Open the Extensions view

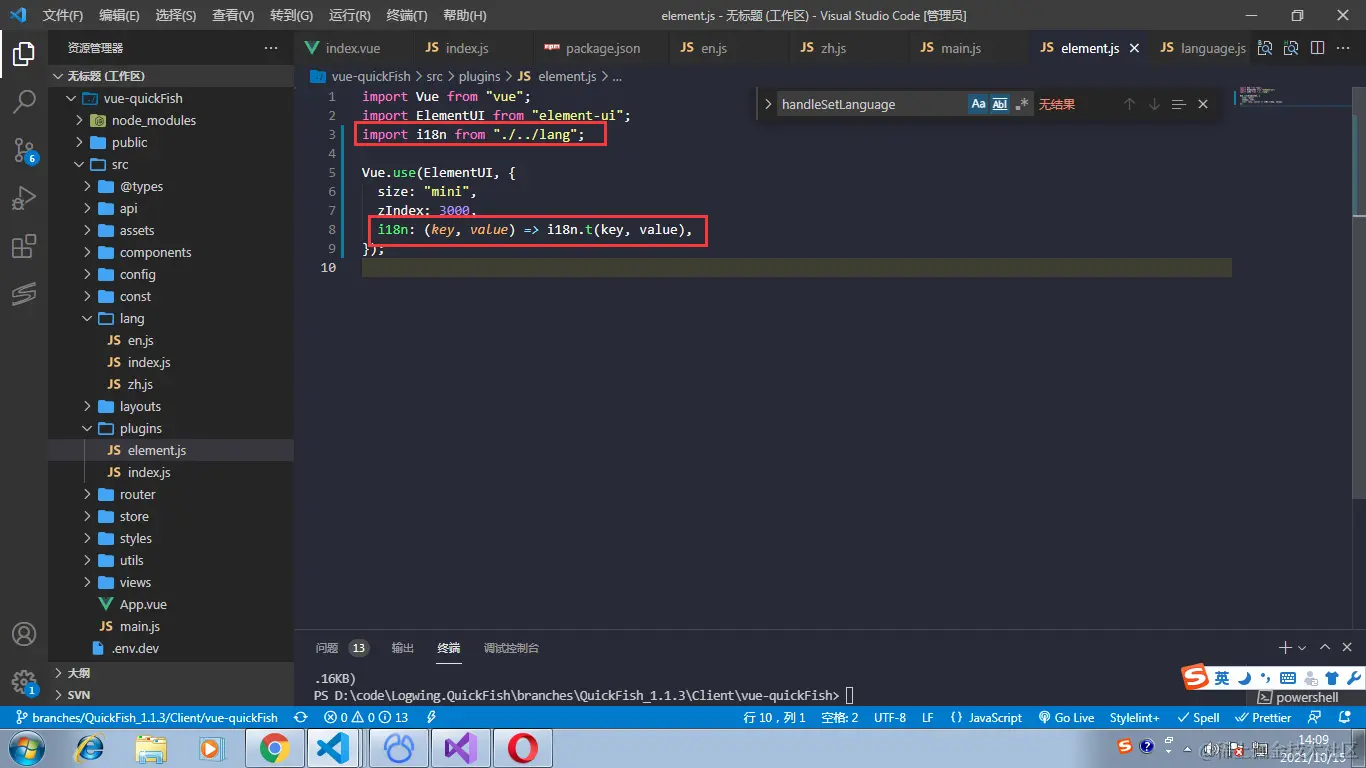[x=24, y=246]
